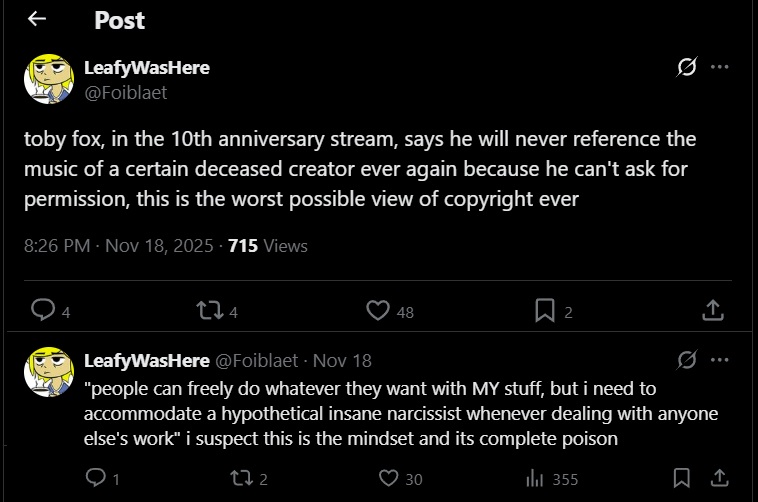Repost the reply showing 2 reposts

(x=241, y=478)
